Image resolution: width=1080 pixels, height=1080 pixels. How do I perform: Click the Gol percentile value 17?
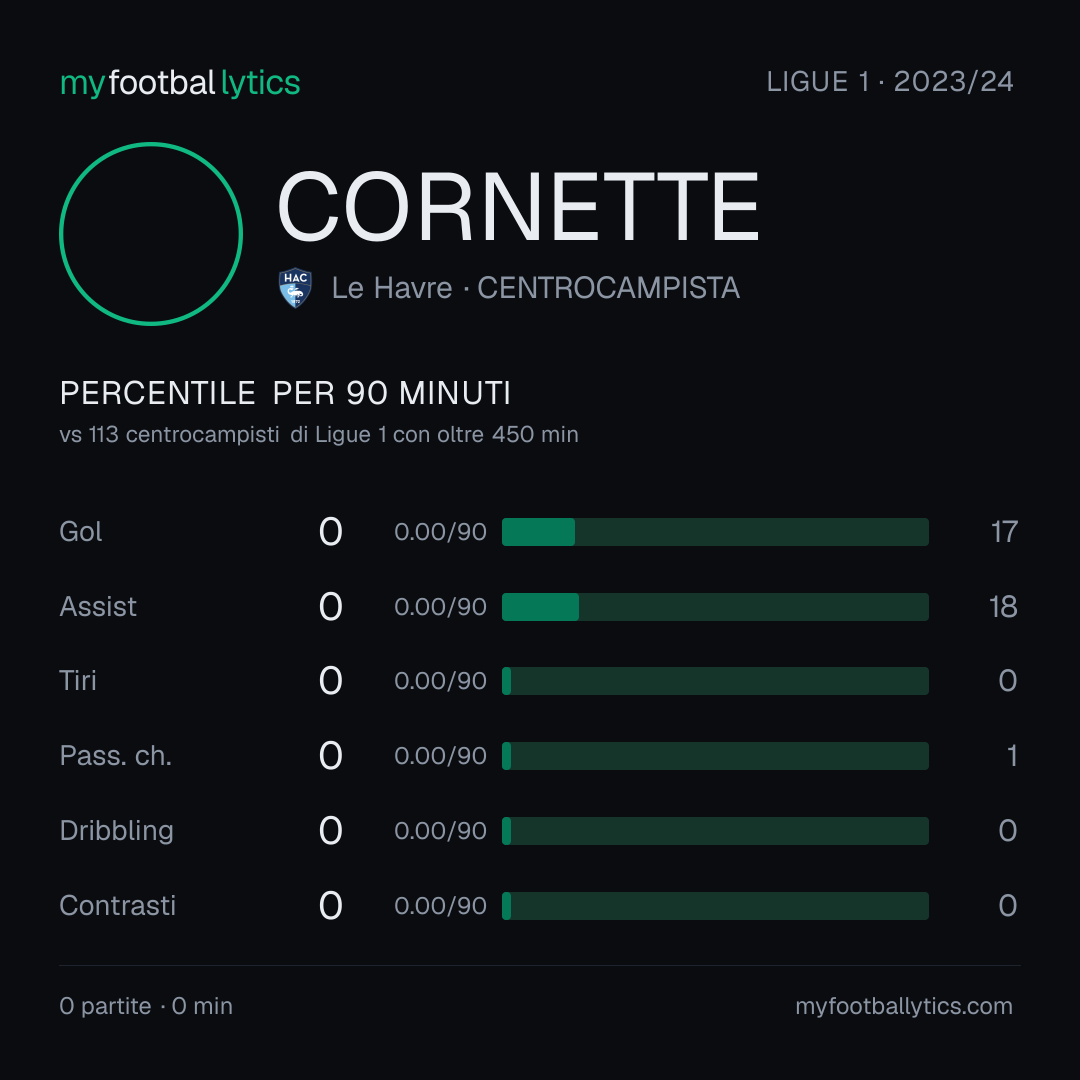[x=1004, y=532]
